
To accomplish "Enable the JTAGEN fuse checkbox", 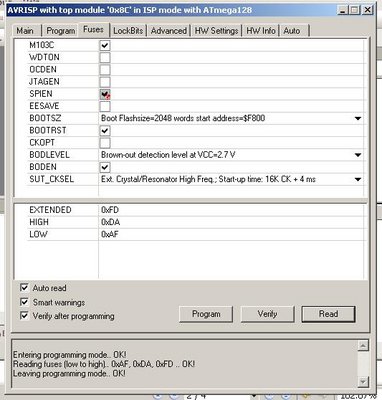I will (x=105, y=82).
